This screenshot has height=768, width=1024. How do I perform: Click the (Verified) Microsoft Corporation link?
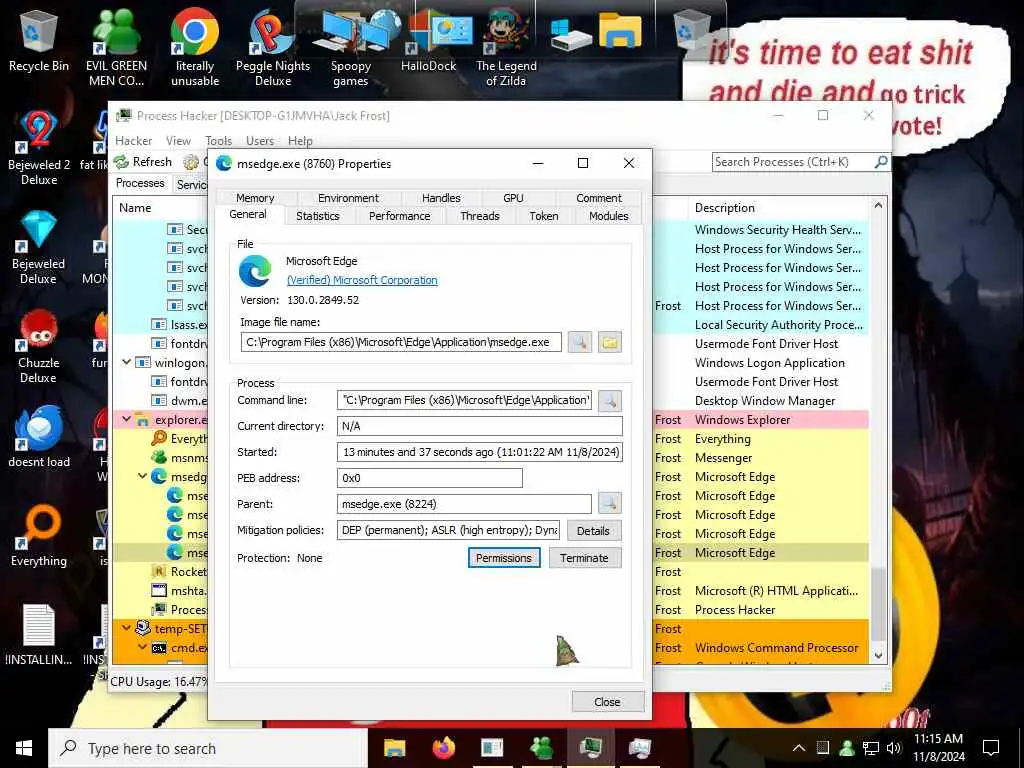coord(362,280)
